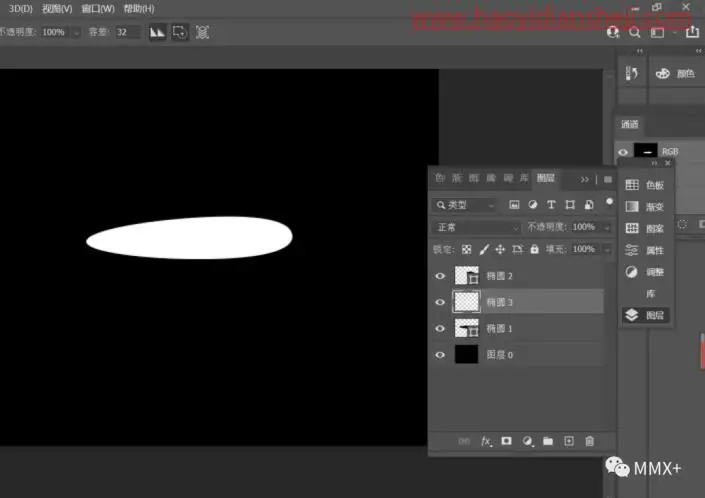The image size is (705, 498).
Task: Open the 3D(D) menu
Action: pyautogui.click(x=21, y=9)
